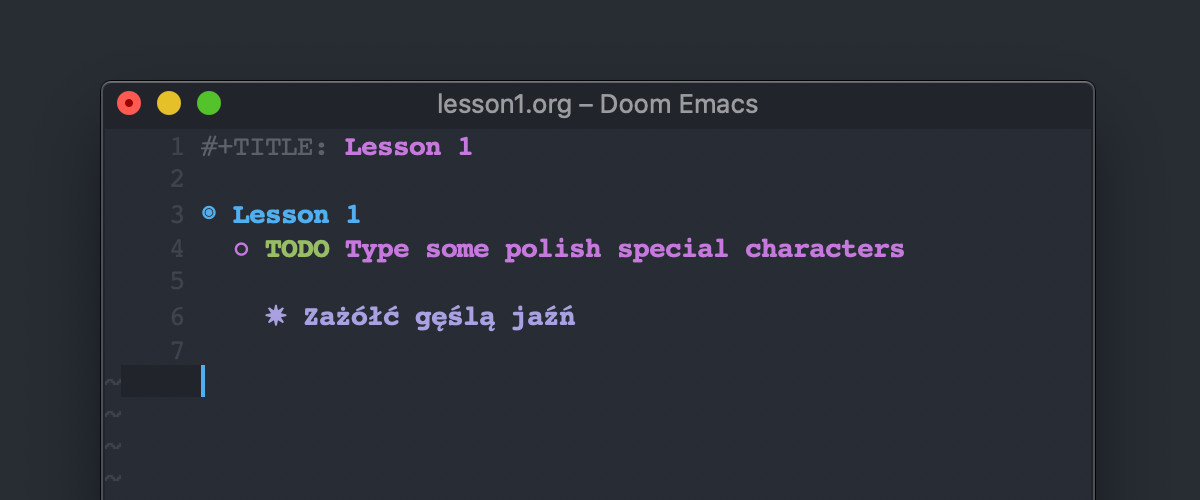This screenshot has width=1200, height=500.
Task: Toggle the TODO keyword state
Action: tap(297, 248)
